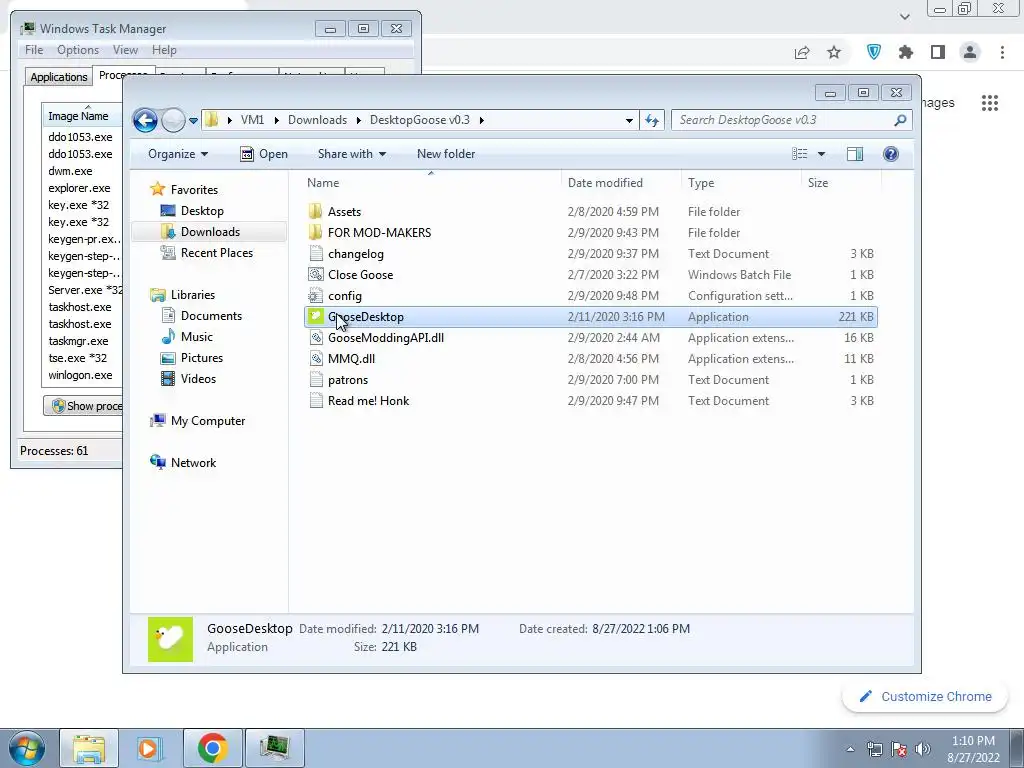The image size is (1024, 768).
Task: Select Pictures library in navigation pane
Action: [x=202, y=358]
